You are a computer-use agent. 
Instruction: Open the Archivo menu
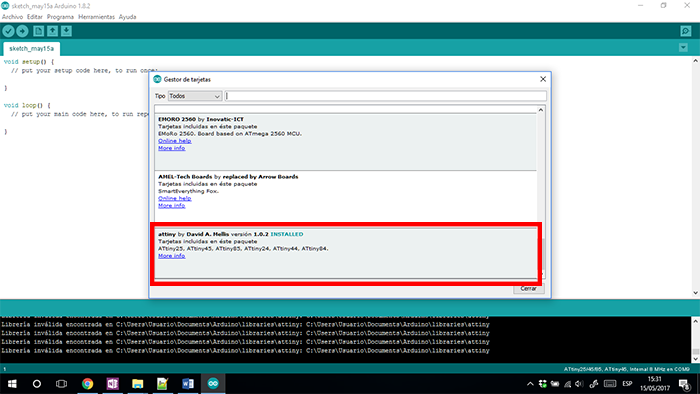(x=12, y=17)
